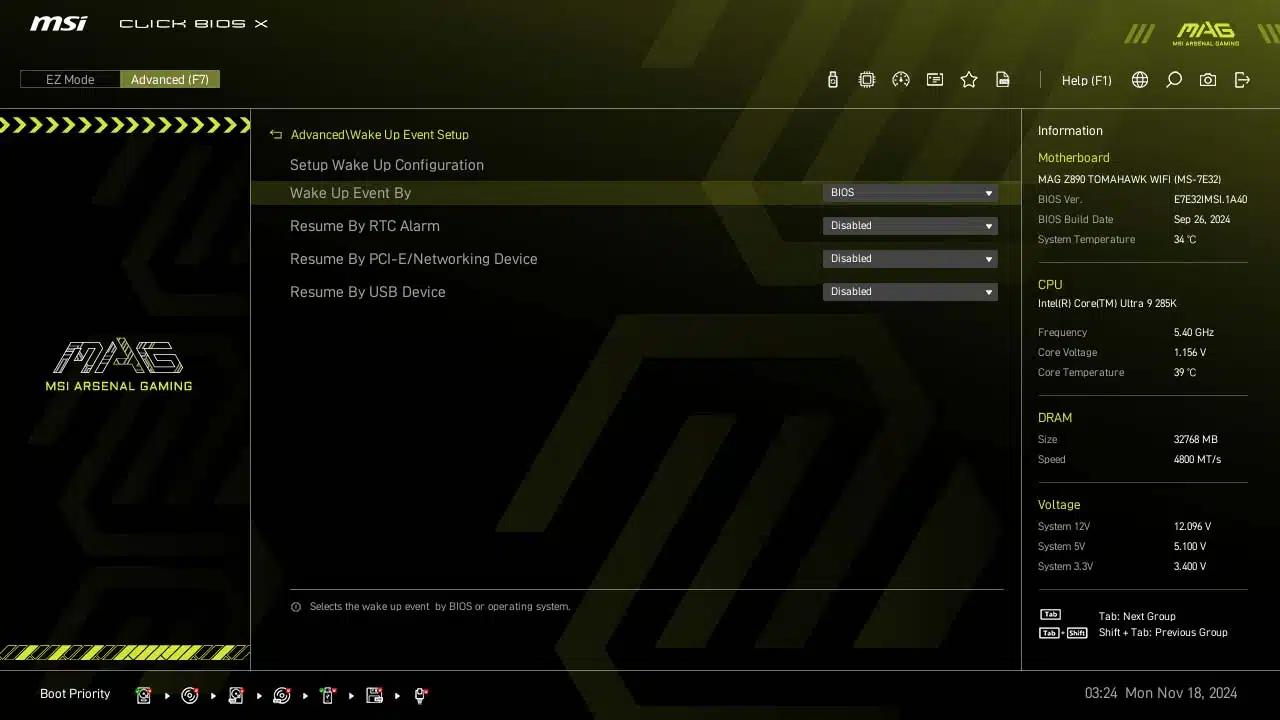Select the Resume By RTC Alarm label
Viewport: 1280px width, 720px height.
[365, 226]
